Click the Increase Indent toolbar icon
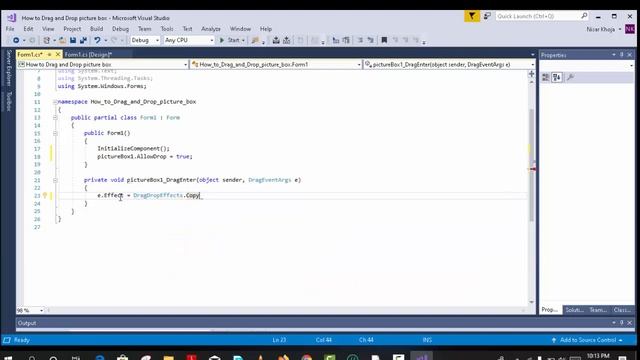Image resolution: width=640 pixels, height=360 pixels. pos(346,40)
